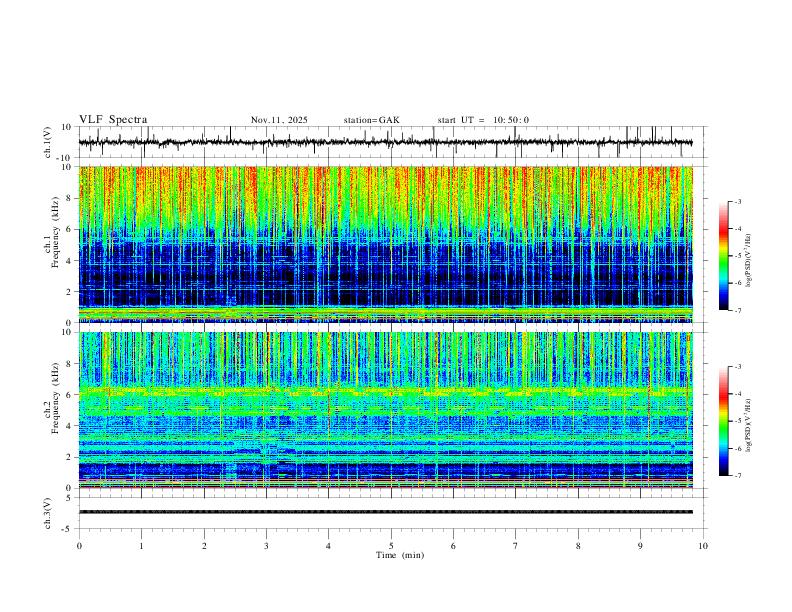This screenshot has width=792, height=612.
Task: Click the 'station=GAK' label
Action: pyautogui.click(x=371, y=120)
